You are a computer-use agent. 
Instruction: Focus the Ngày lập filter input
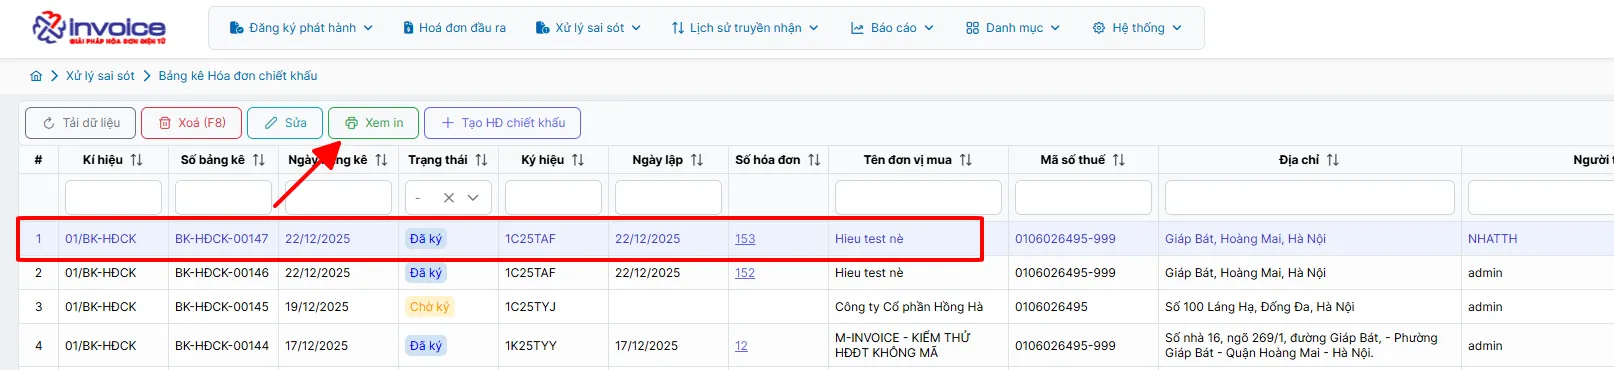tap(668, 198)
